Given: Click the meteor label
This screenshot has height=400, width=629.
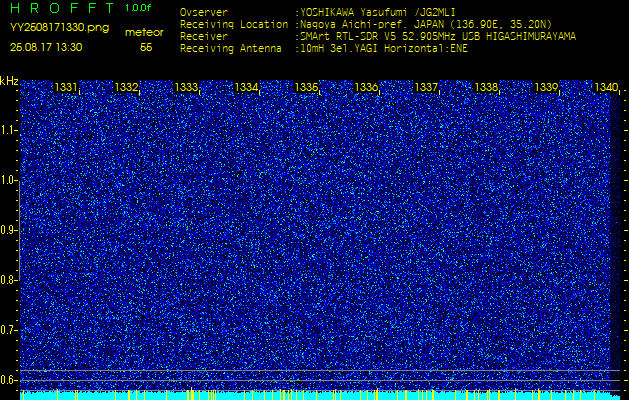Looking at the screenshot, I should click(144, 33).
